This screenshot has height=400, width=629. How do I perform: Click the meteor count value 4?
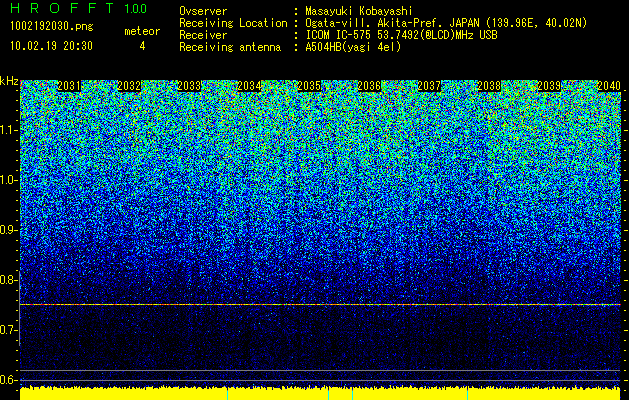pos(142,46)
